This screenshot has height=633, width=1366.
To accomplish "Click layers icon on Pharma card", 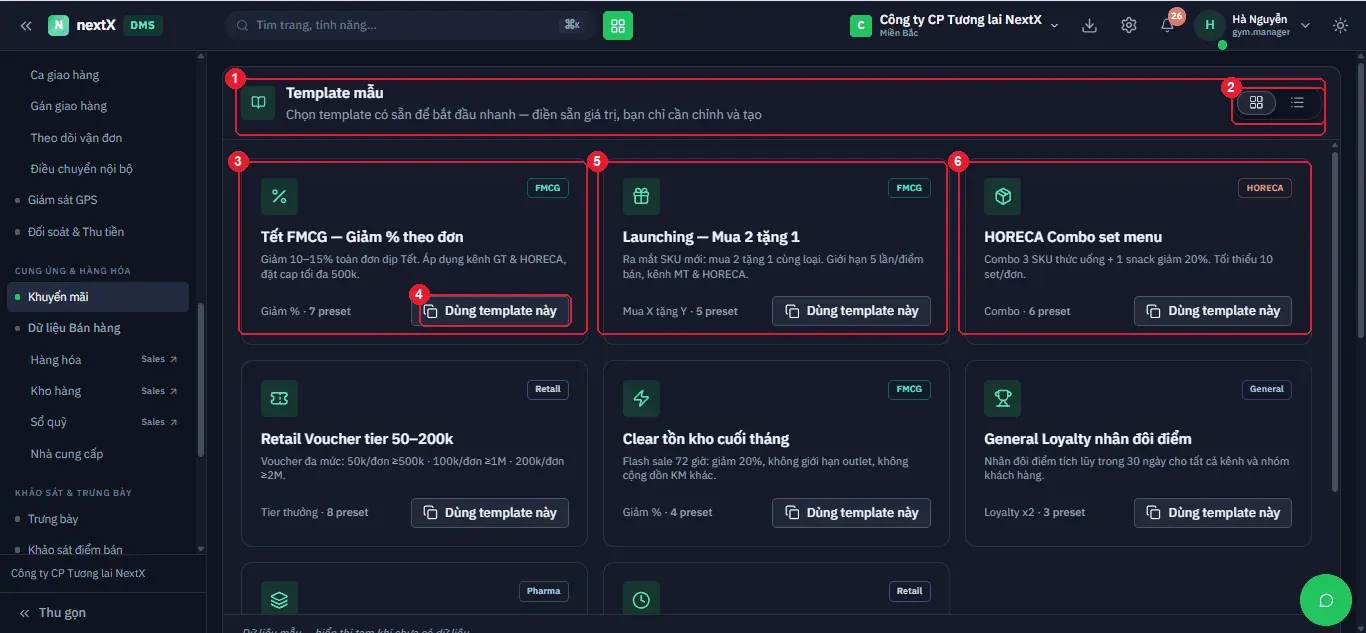I will click(279, 600).
